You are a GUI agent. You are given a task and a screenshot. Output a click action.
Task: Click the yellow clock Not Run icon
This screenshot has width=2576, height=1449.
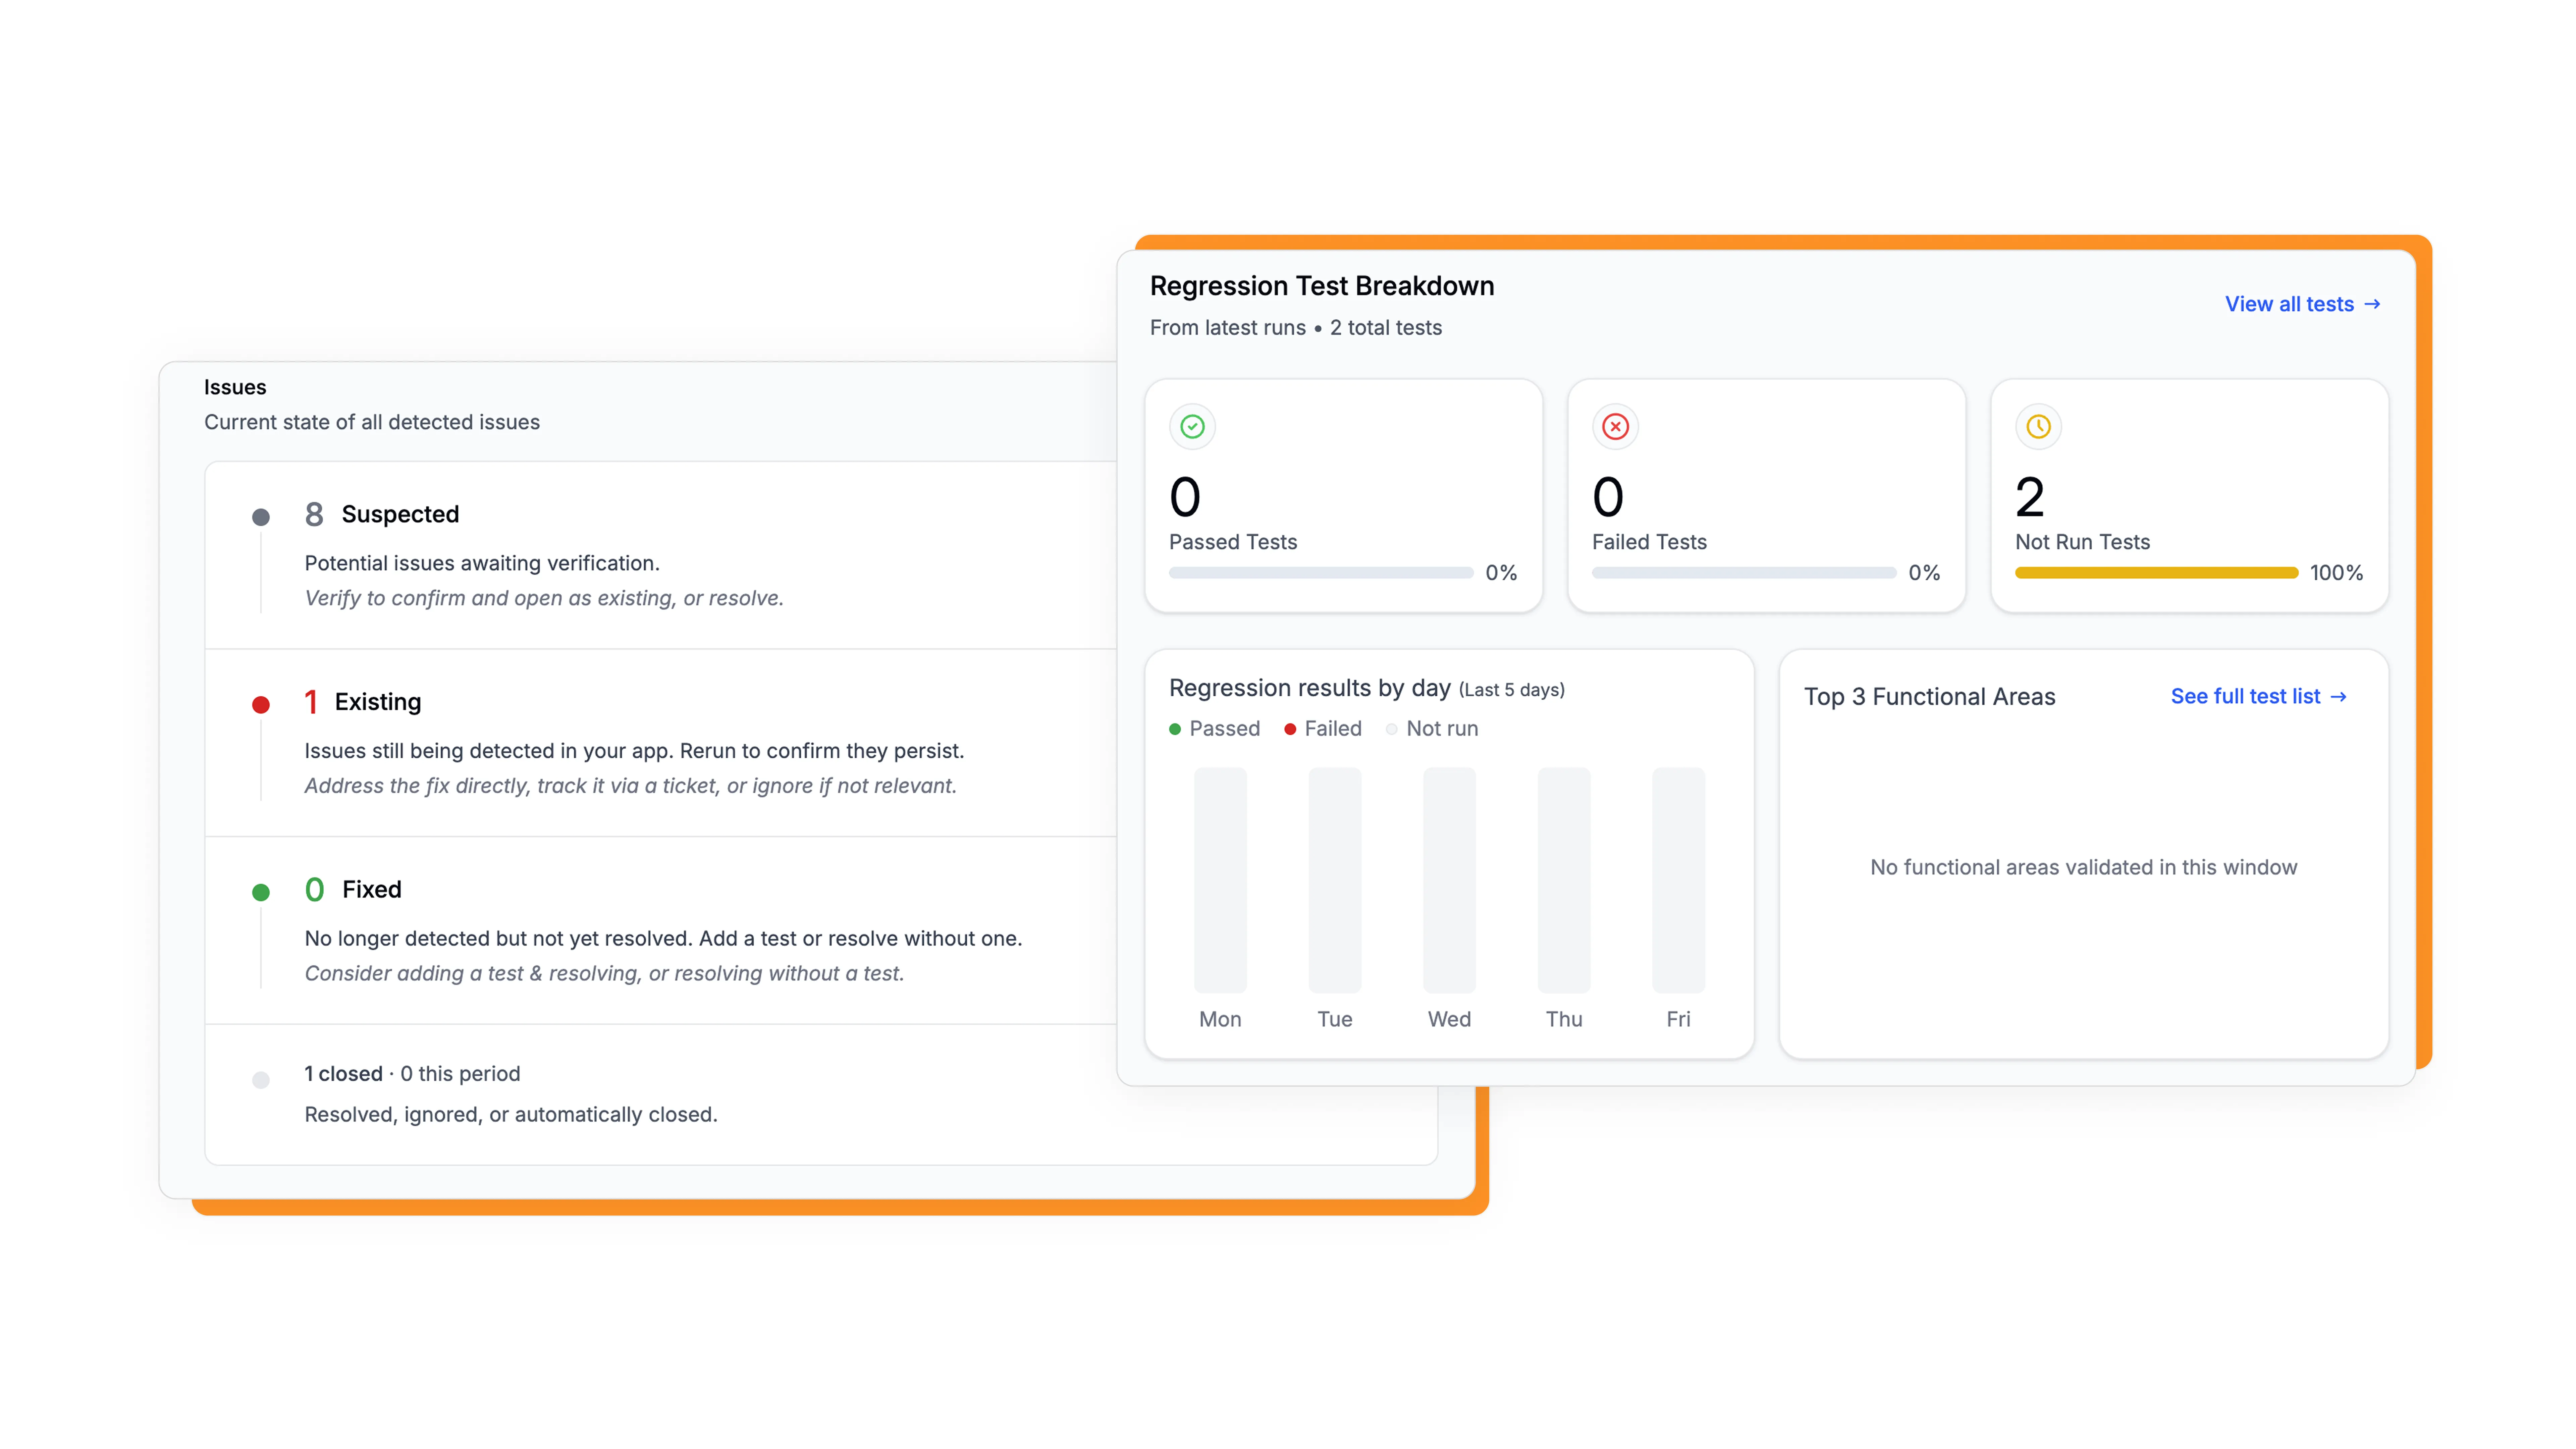(2038, 427)
